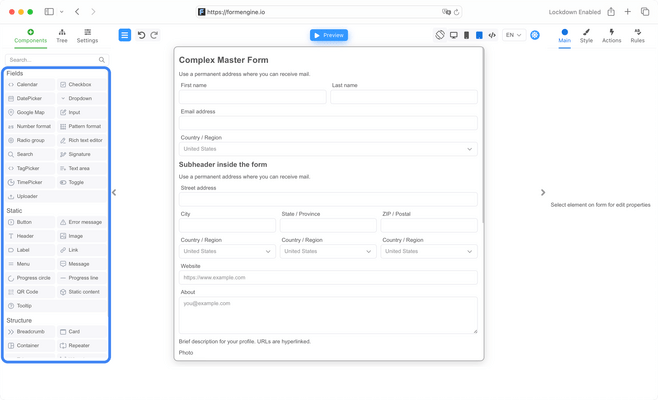Open the first Country / Region dropdown under Email address
This screenshot has height=400, width=658.
(328, 149)
